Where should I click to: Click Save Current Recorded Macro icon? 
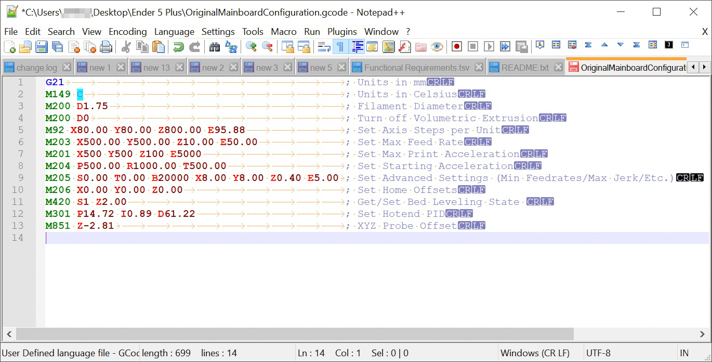tap(522, 46)
